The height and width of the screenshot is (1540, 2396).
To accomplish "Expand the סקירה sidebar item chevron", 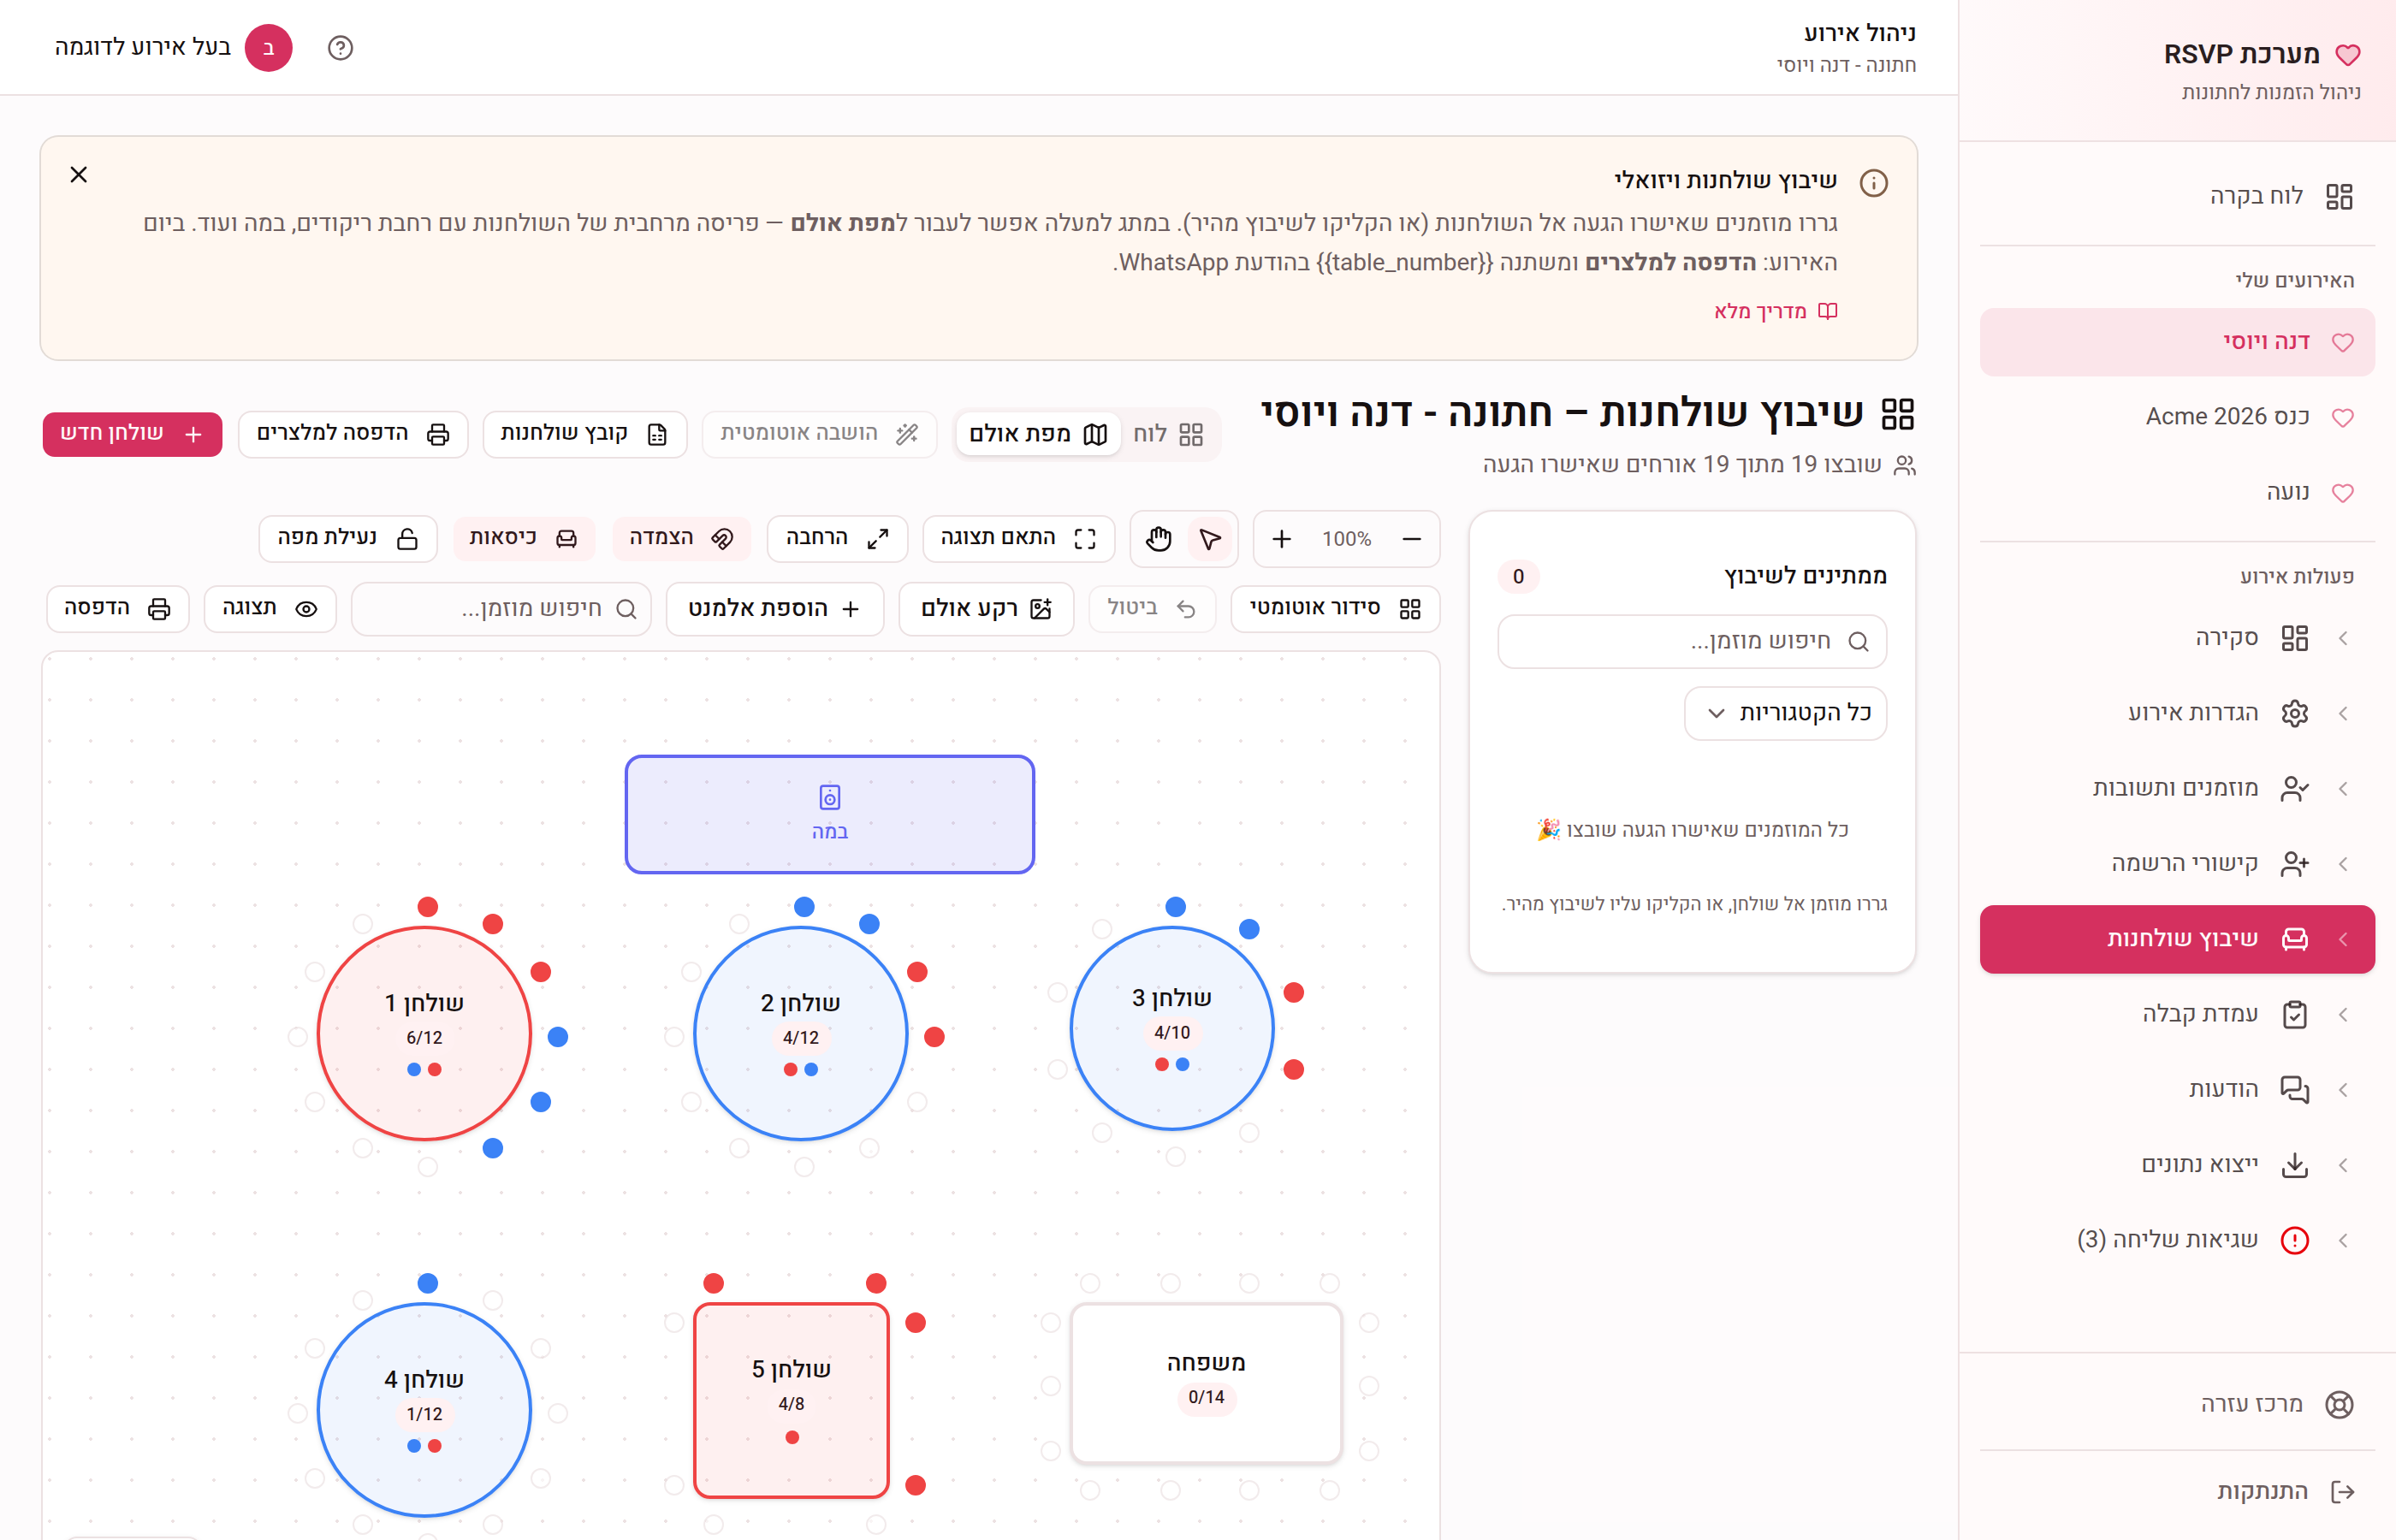I will (x=2343, y=638).
